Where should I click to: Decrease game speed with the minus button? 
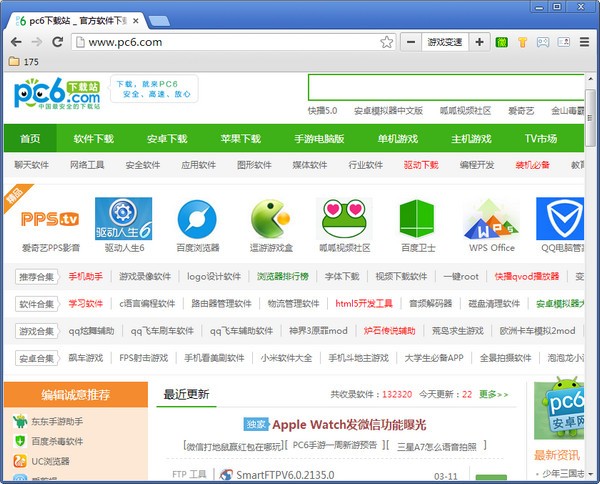coord(411,42)
